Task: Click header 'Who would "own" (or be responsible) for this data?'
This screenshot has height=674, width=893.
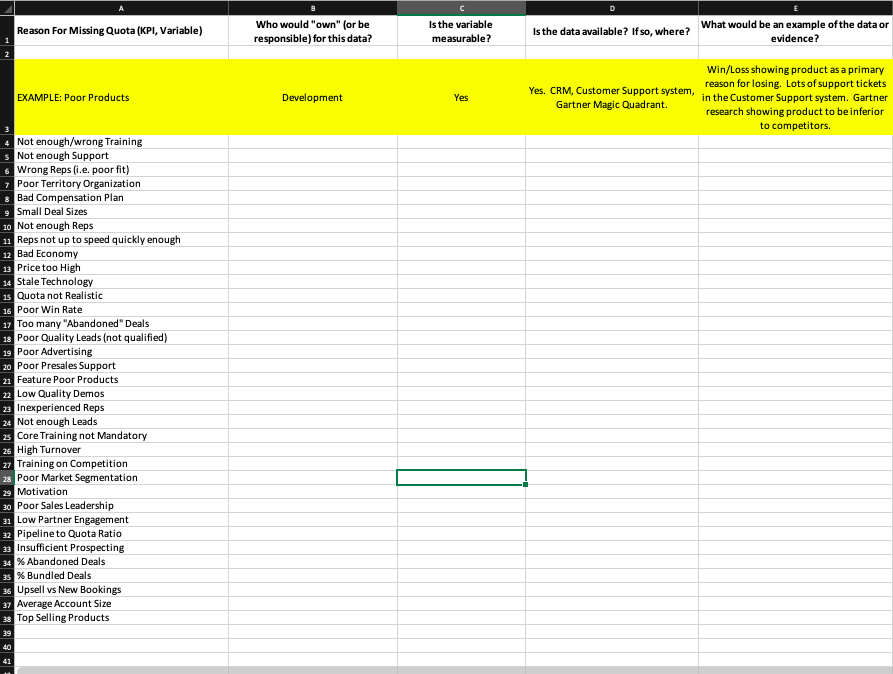Action: coord(313,31)
